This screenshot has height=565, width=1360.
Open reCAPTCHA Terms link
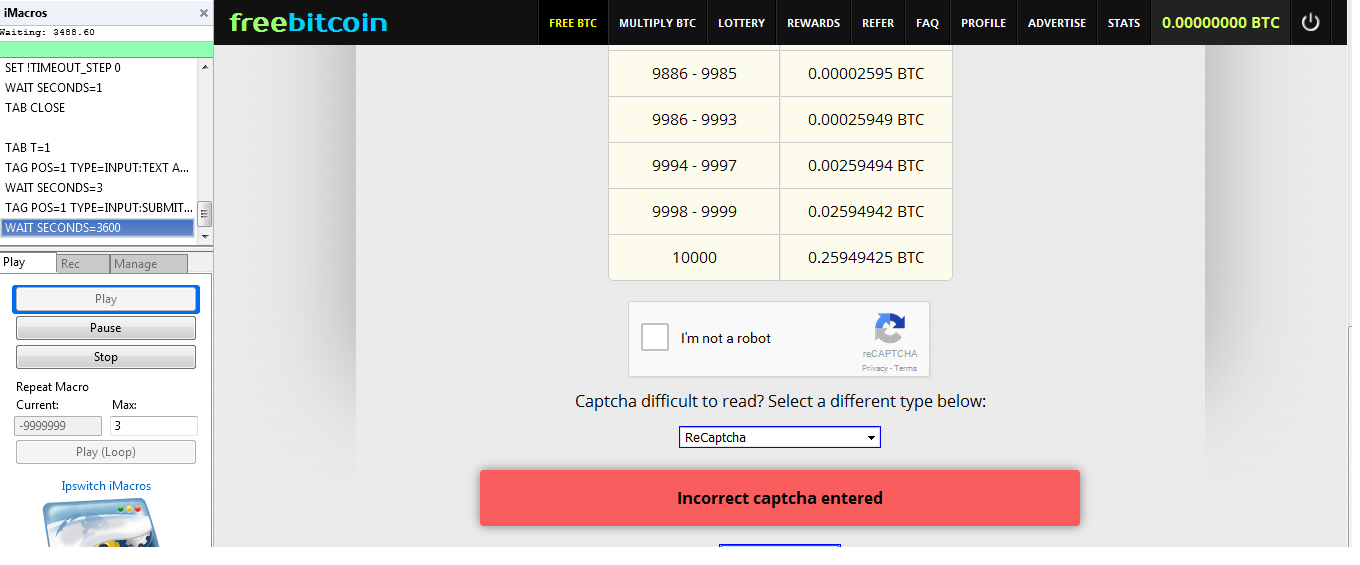click(906, 368)
